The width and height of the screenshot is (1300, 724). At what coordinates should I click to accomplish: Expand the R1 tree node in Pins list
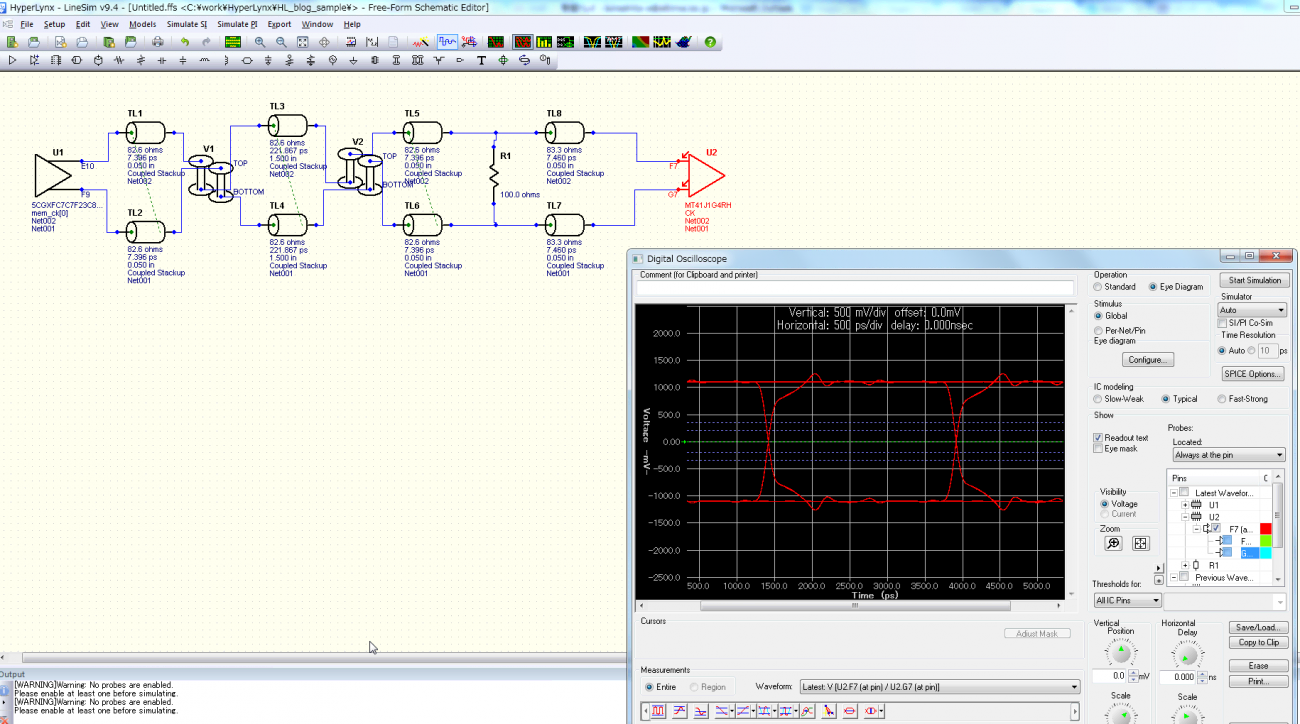click(x=1185, y=566)
